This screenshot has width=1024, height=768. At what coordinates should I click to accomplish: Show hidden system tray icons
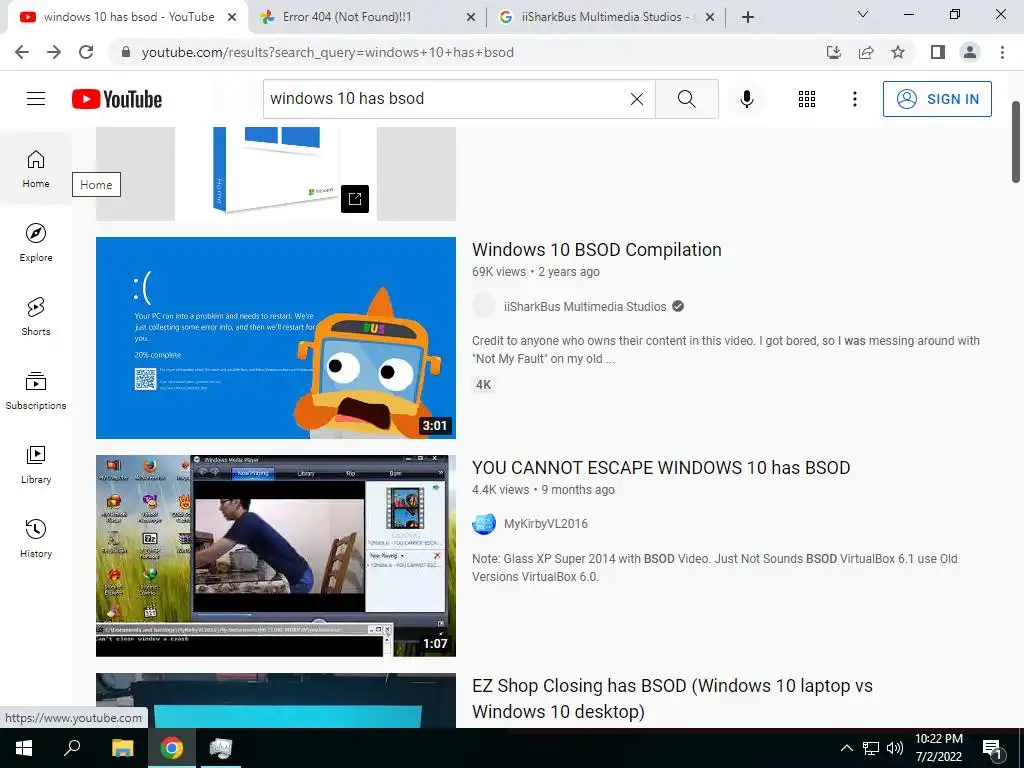pos(846,748)
